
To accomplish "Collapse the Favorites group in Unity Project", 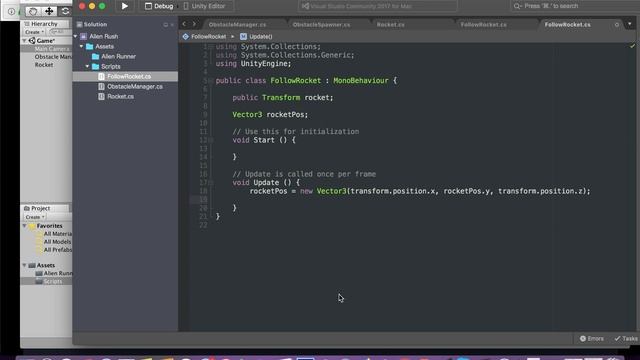I will 24,226.
